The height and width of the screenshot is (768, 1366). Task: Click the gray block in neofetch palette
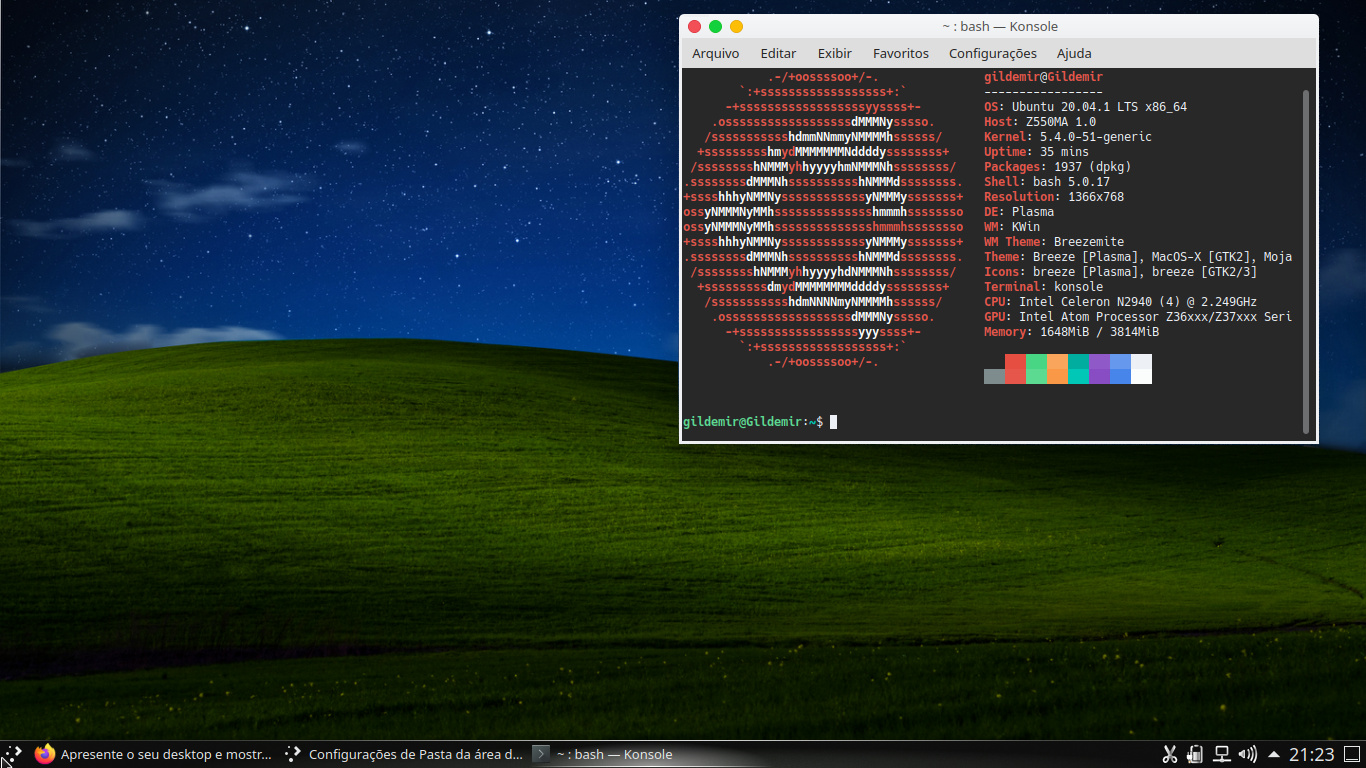point(994,376)
